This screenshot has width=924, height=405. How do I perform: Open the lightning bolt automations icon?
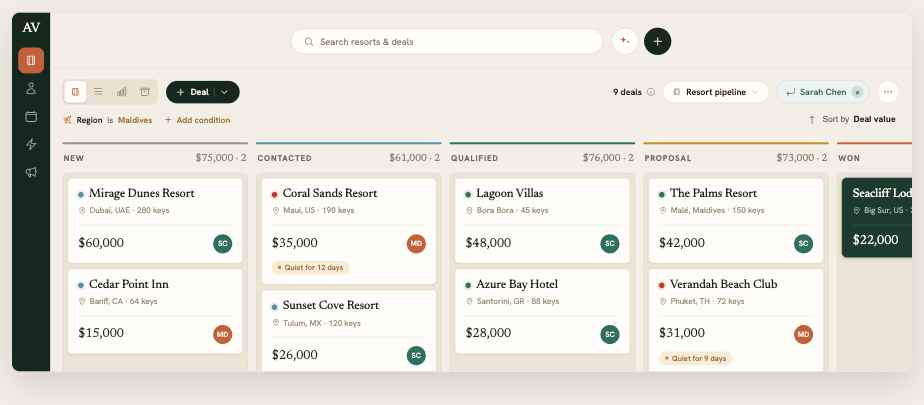point(31,144)
